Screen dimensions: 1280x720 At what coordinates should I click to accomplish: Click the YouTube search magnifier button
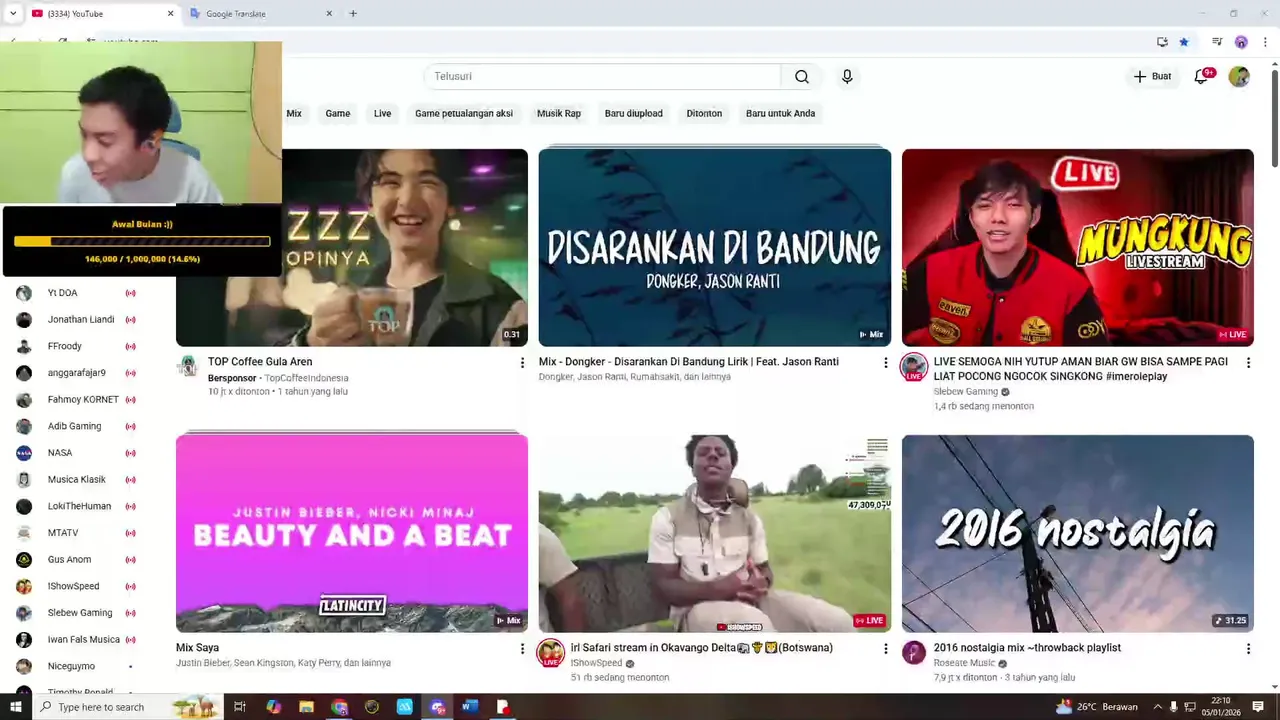pos(802,77)
